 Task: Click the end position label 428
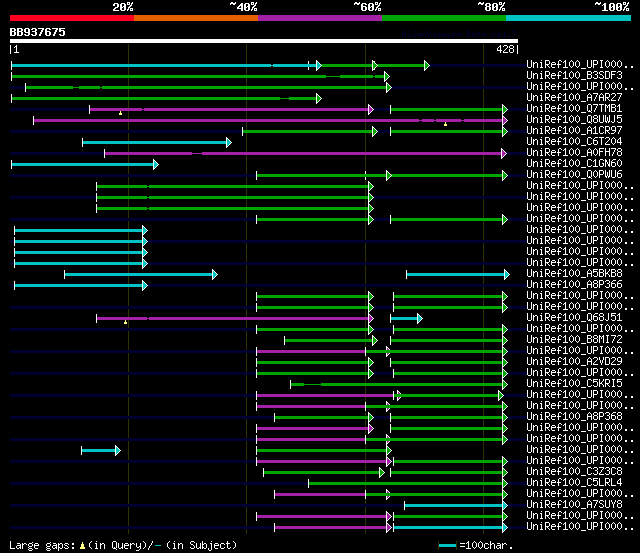[505, 49]
